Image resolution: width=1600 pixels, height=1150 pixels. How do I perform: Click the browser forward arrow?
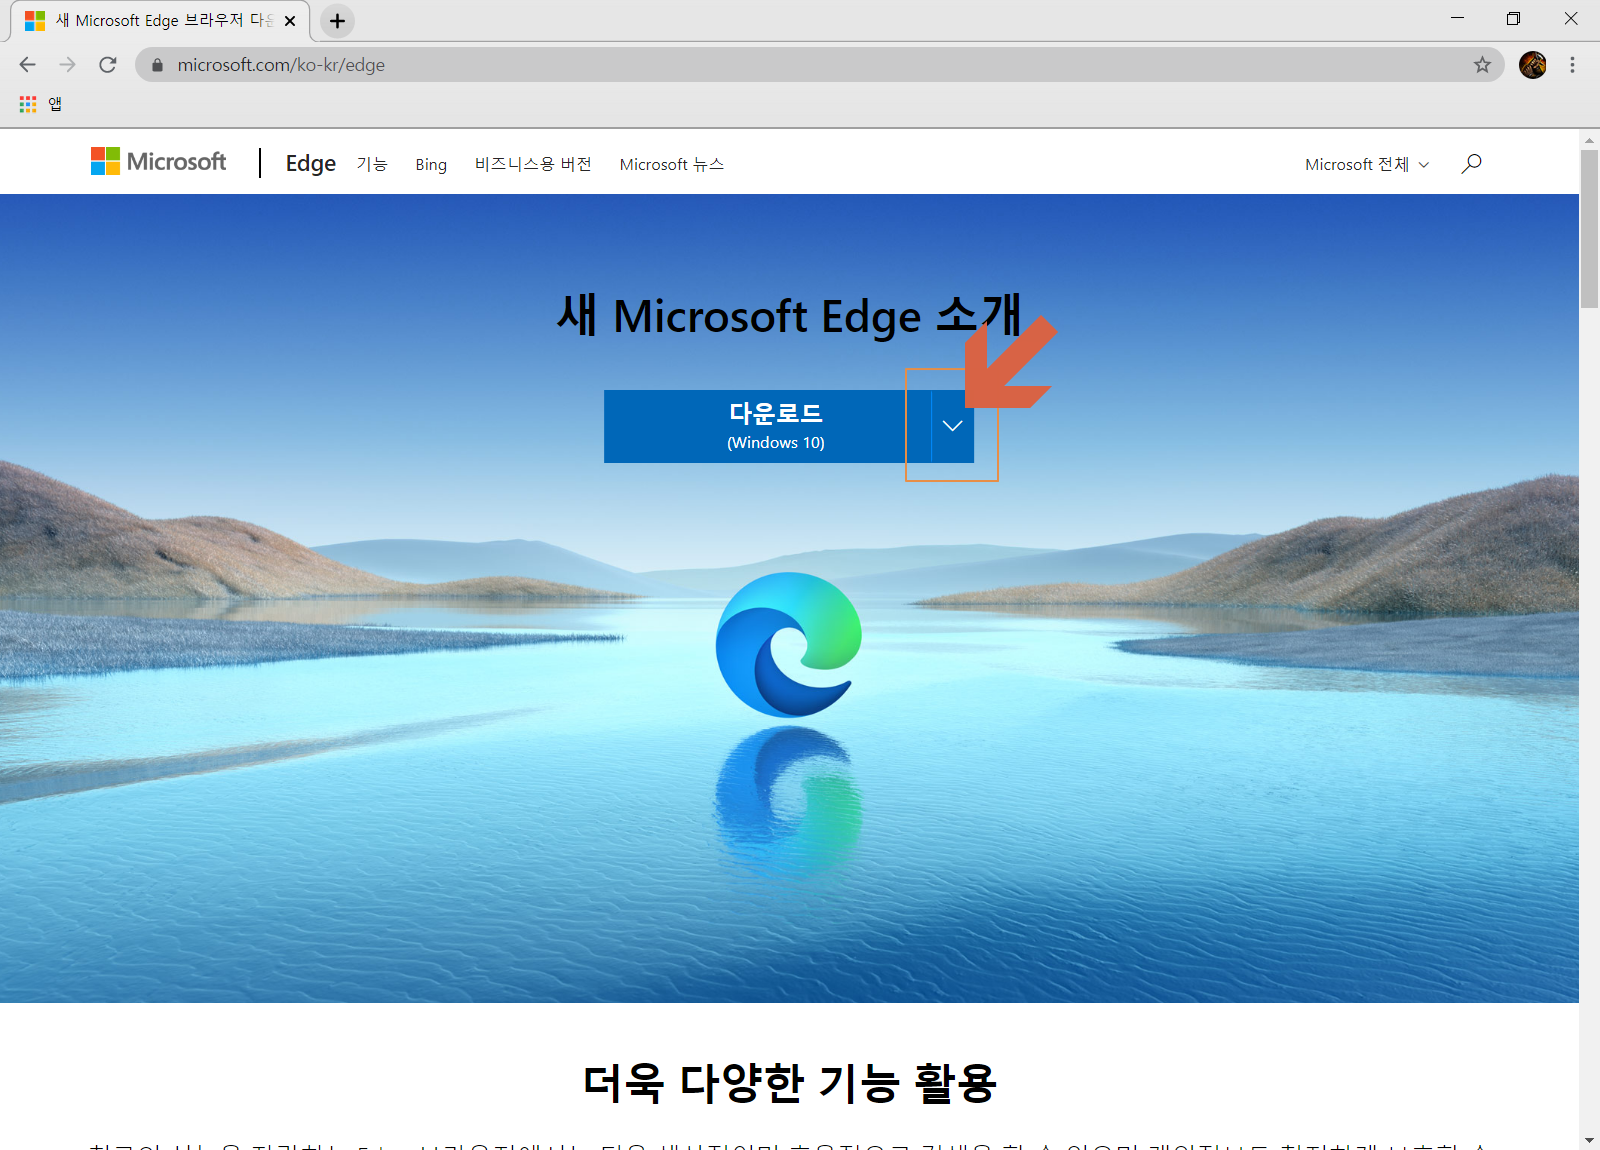point(67,65)
